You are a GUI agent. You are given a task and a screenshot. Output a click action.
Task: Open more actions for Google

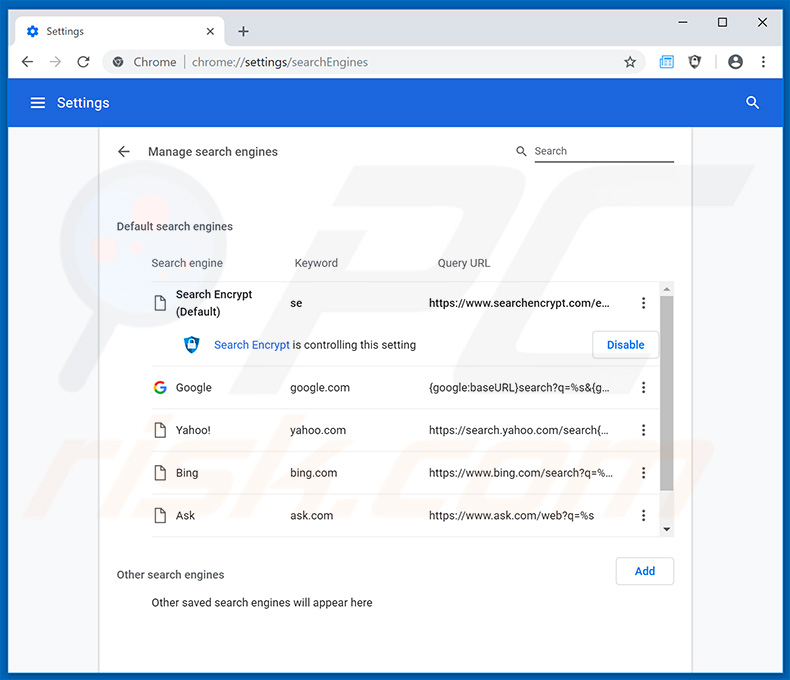(643, 387)
